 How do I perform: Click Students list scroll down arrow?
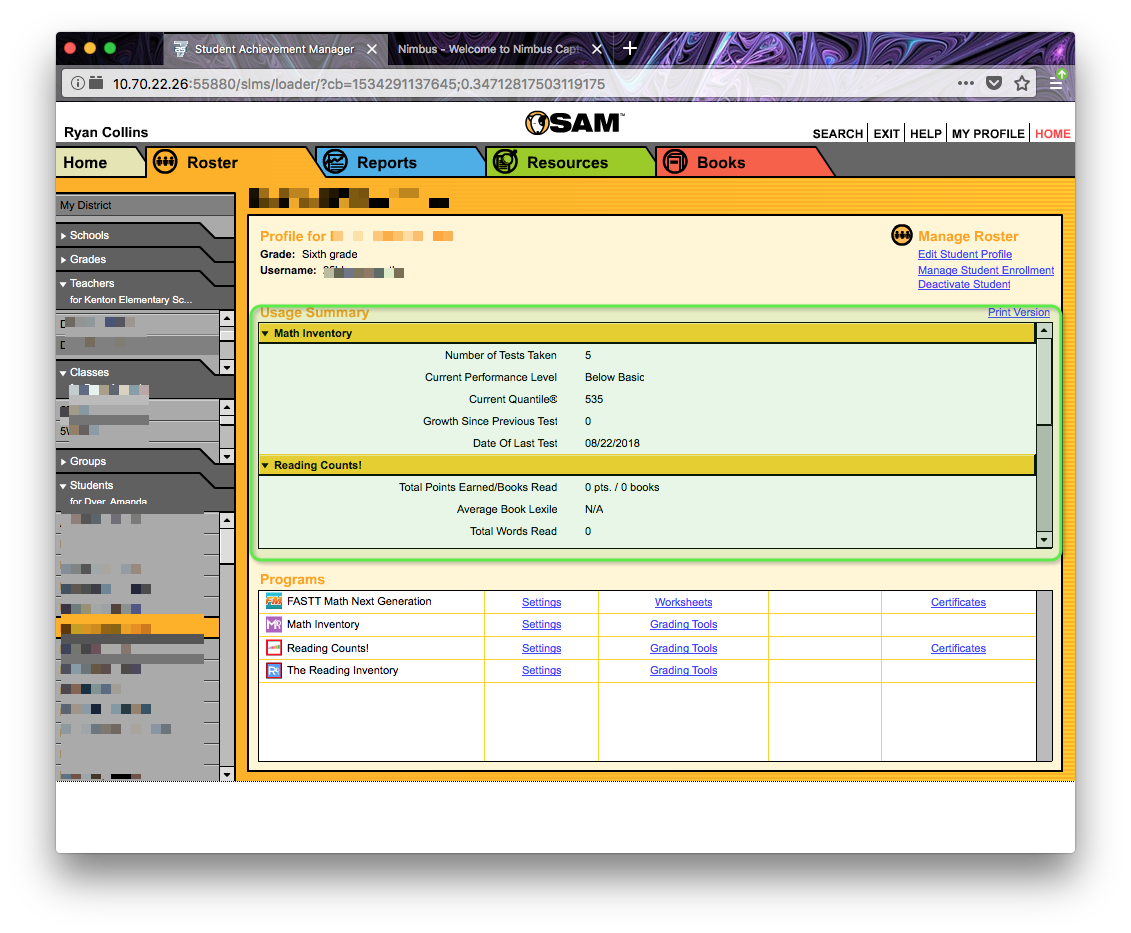[x=226, y=774]
